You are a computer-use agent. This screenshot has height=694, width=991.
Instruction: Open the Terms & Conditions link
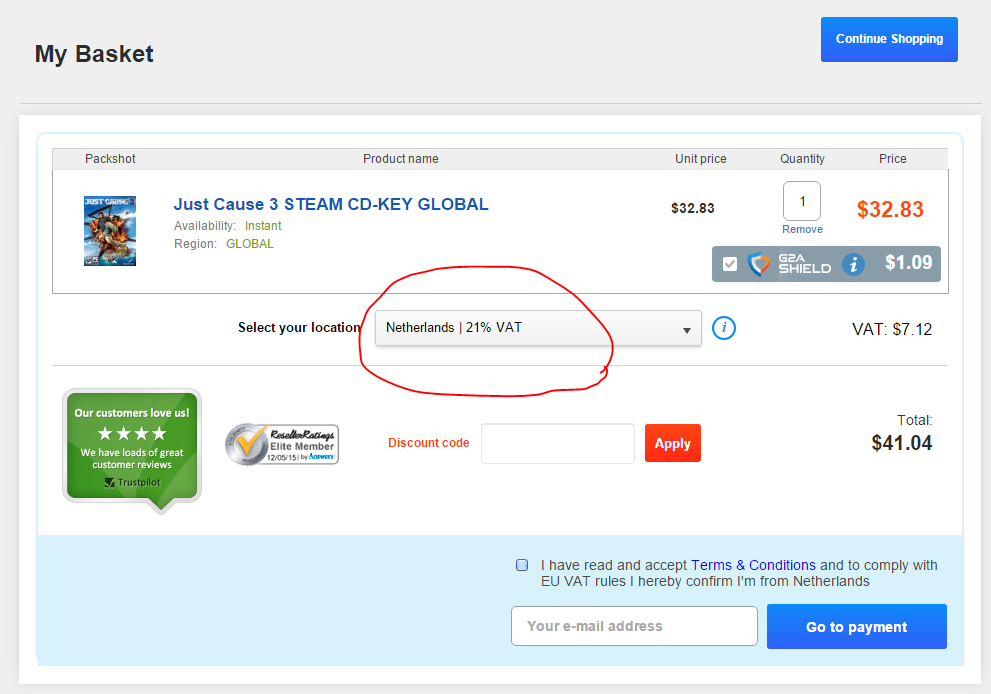tap(753, 565)
